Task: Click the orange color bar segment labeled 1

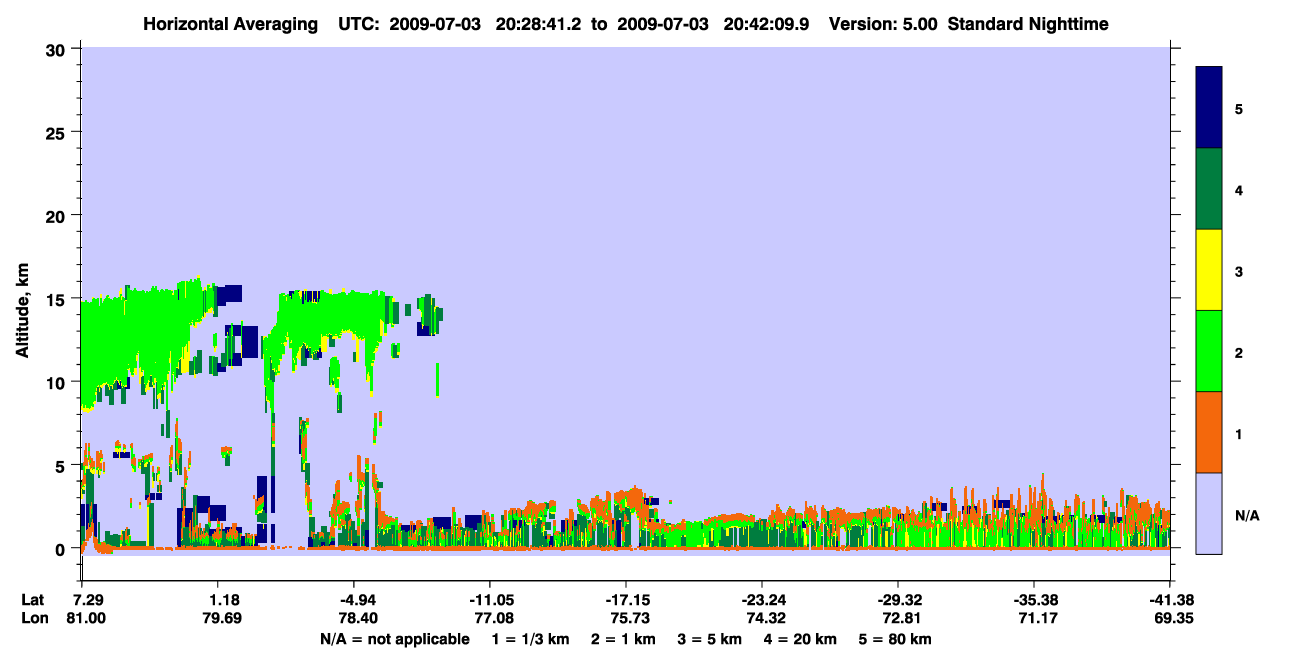Action: click(1209, 432)
